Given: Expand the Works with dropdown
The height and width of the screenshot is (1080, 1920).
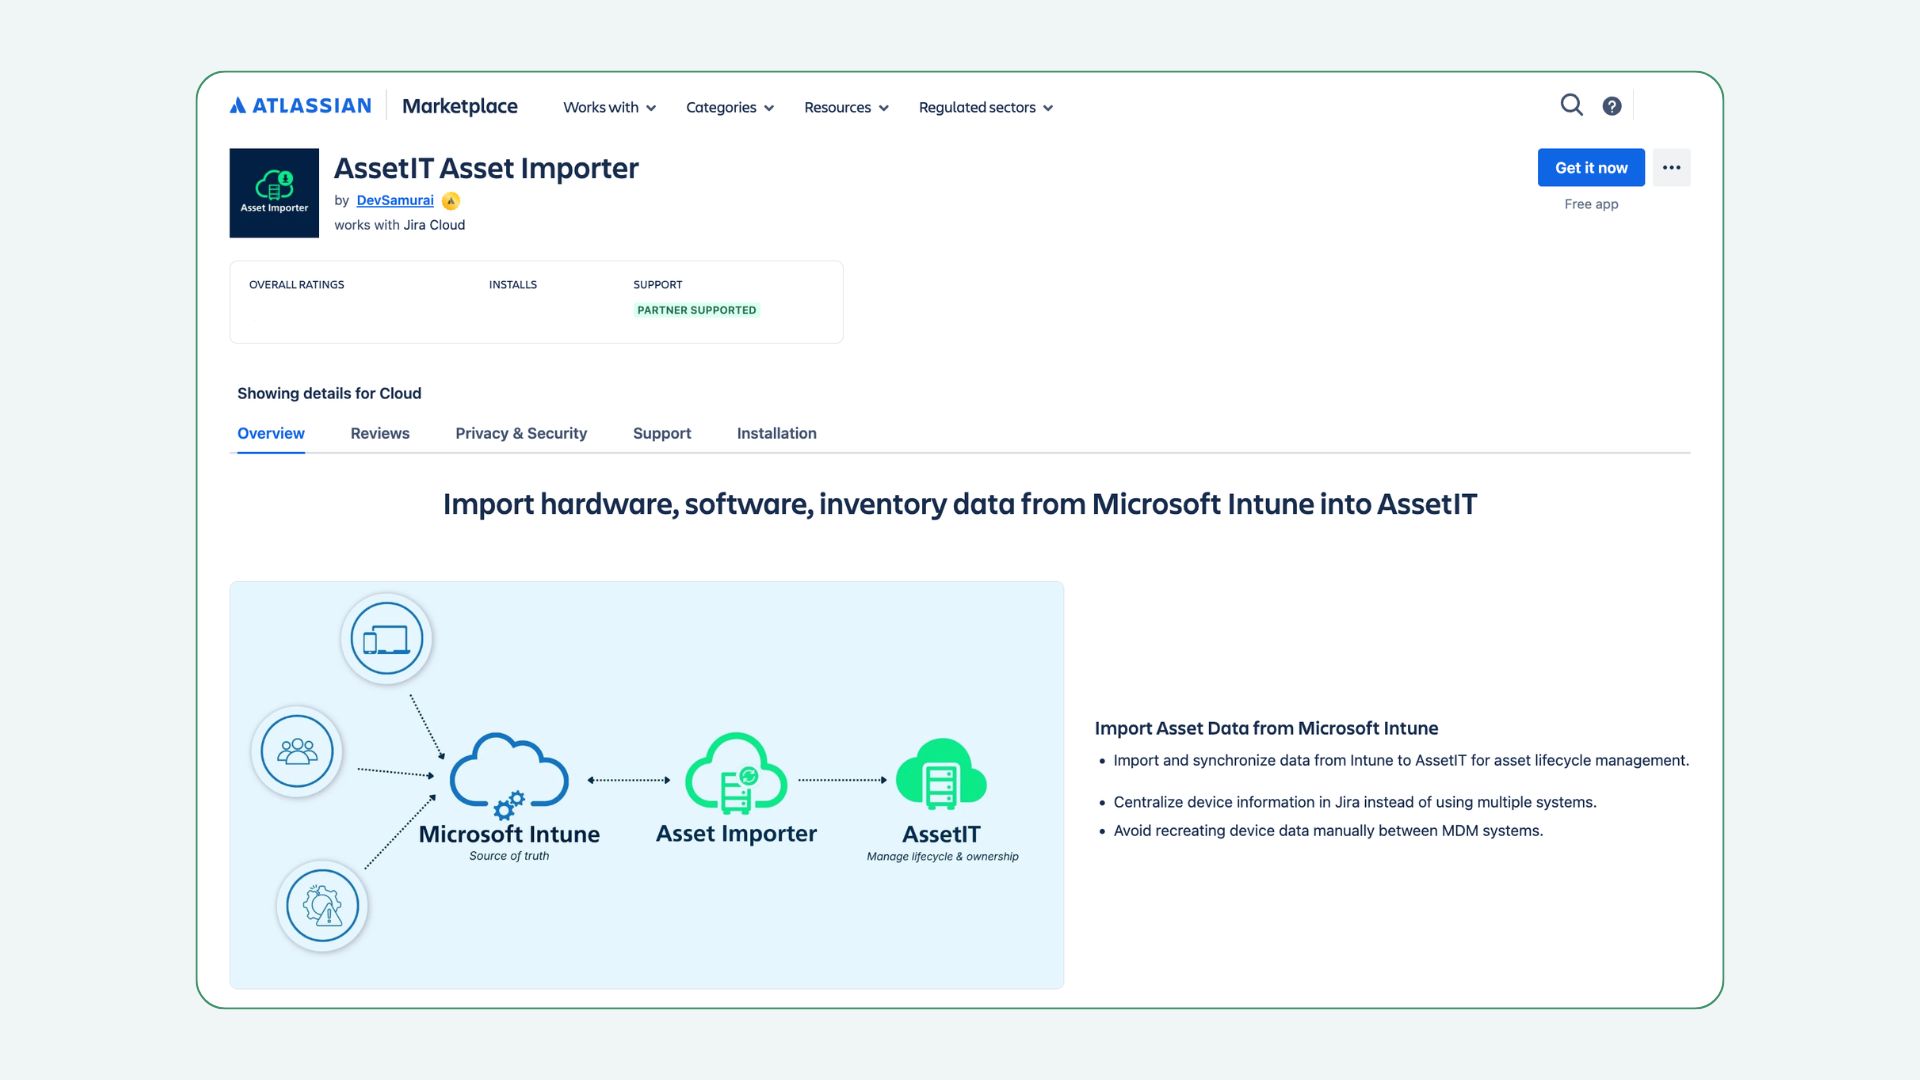Looking at the screenshot, I should pyautogui.click(x=609, y=107).
